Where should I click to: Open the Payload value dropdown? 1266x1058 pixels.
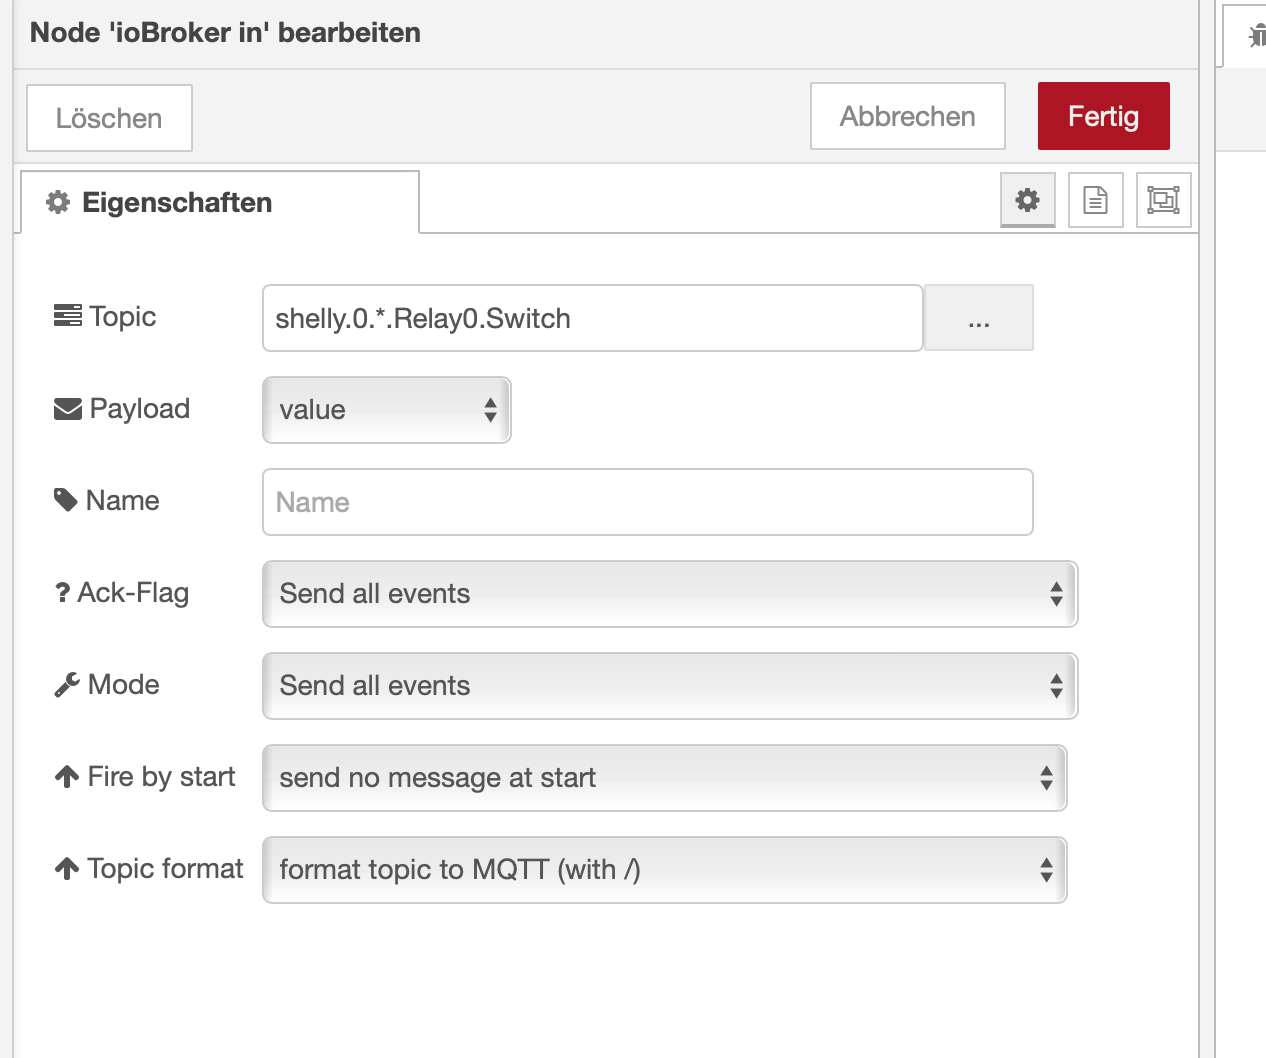[387, 410]
